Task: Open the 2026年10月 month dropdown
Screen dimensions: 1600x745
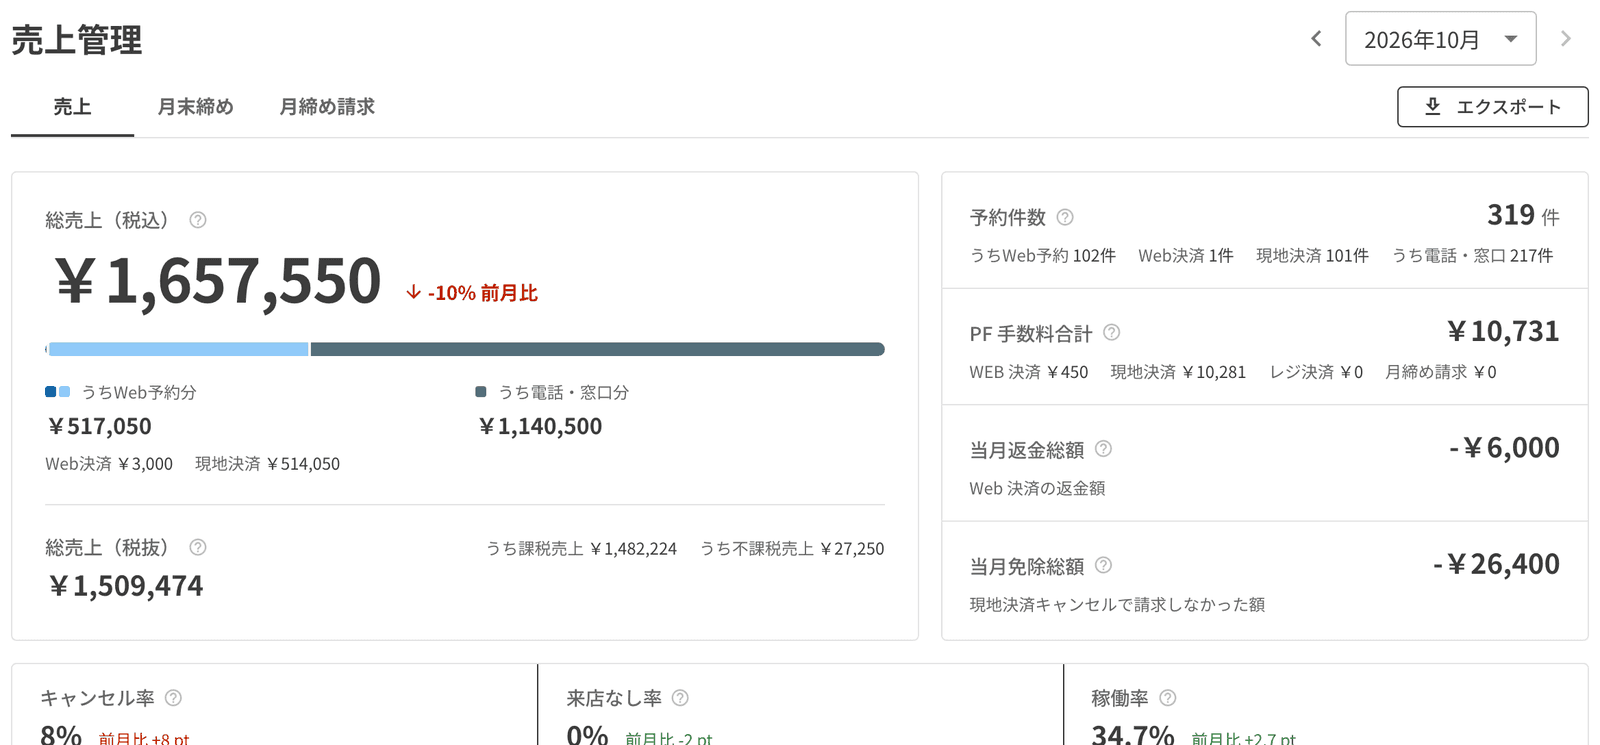Action: tap(1440, 39)
